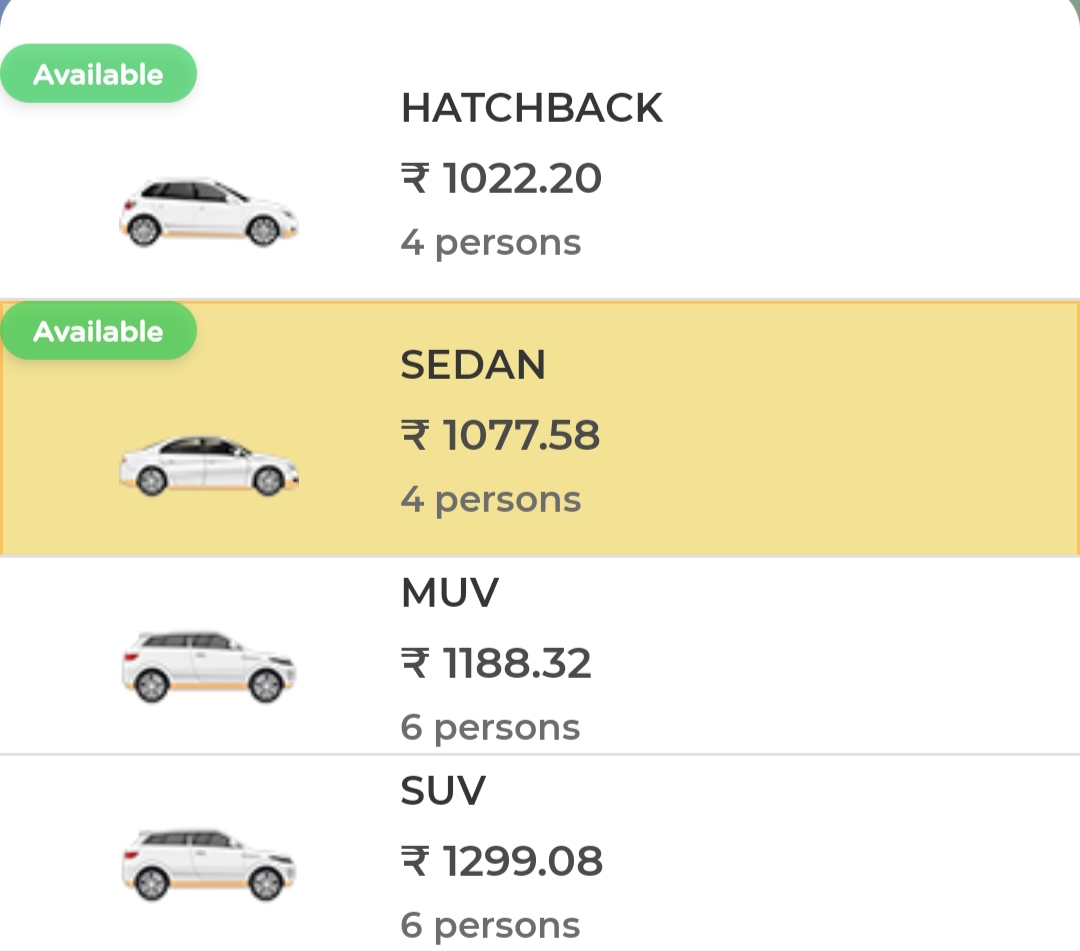
Task: Tap the Available badge above the sedan
Action: [x=98, y=331]
